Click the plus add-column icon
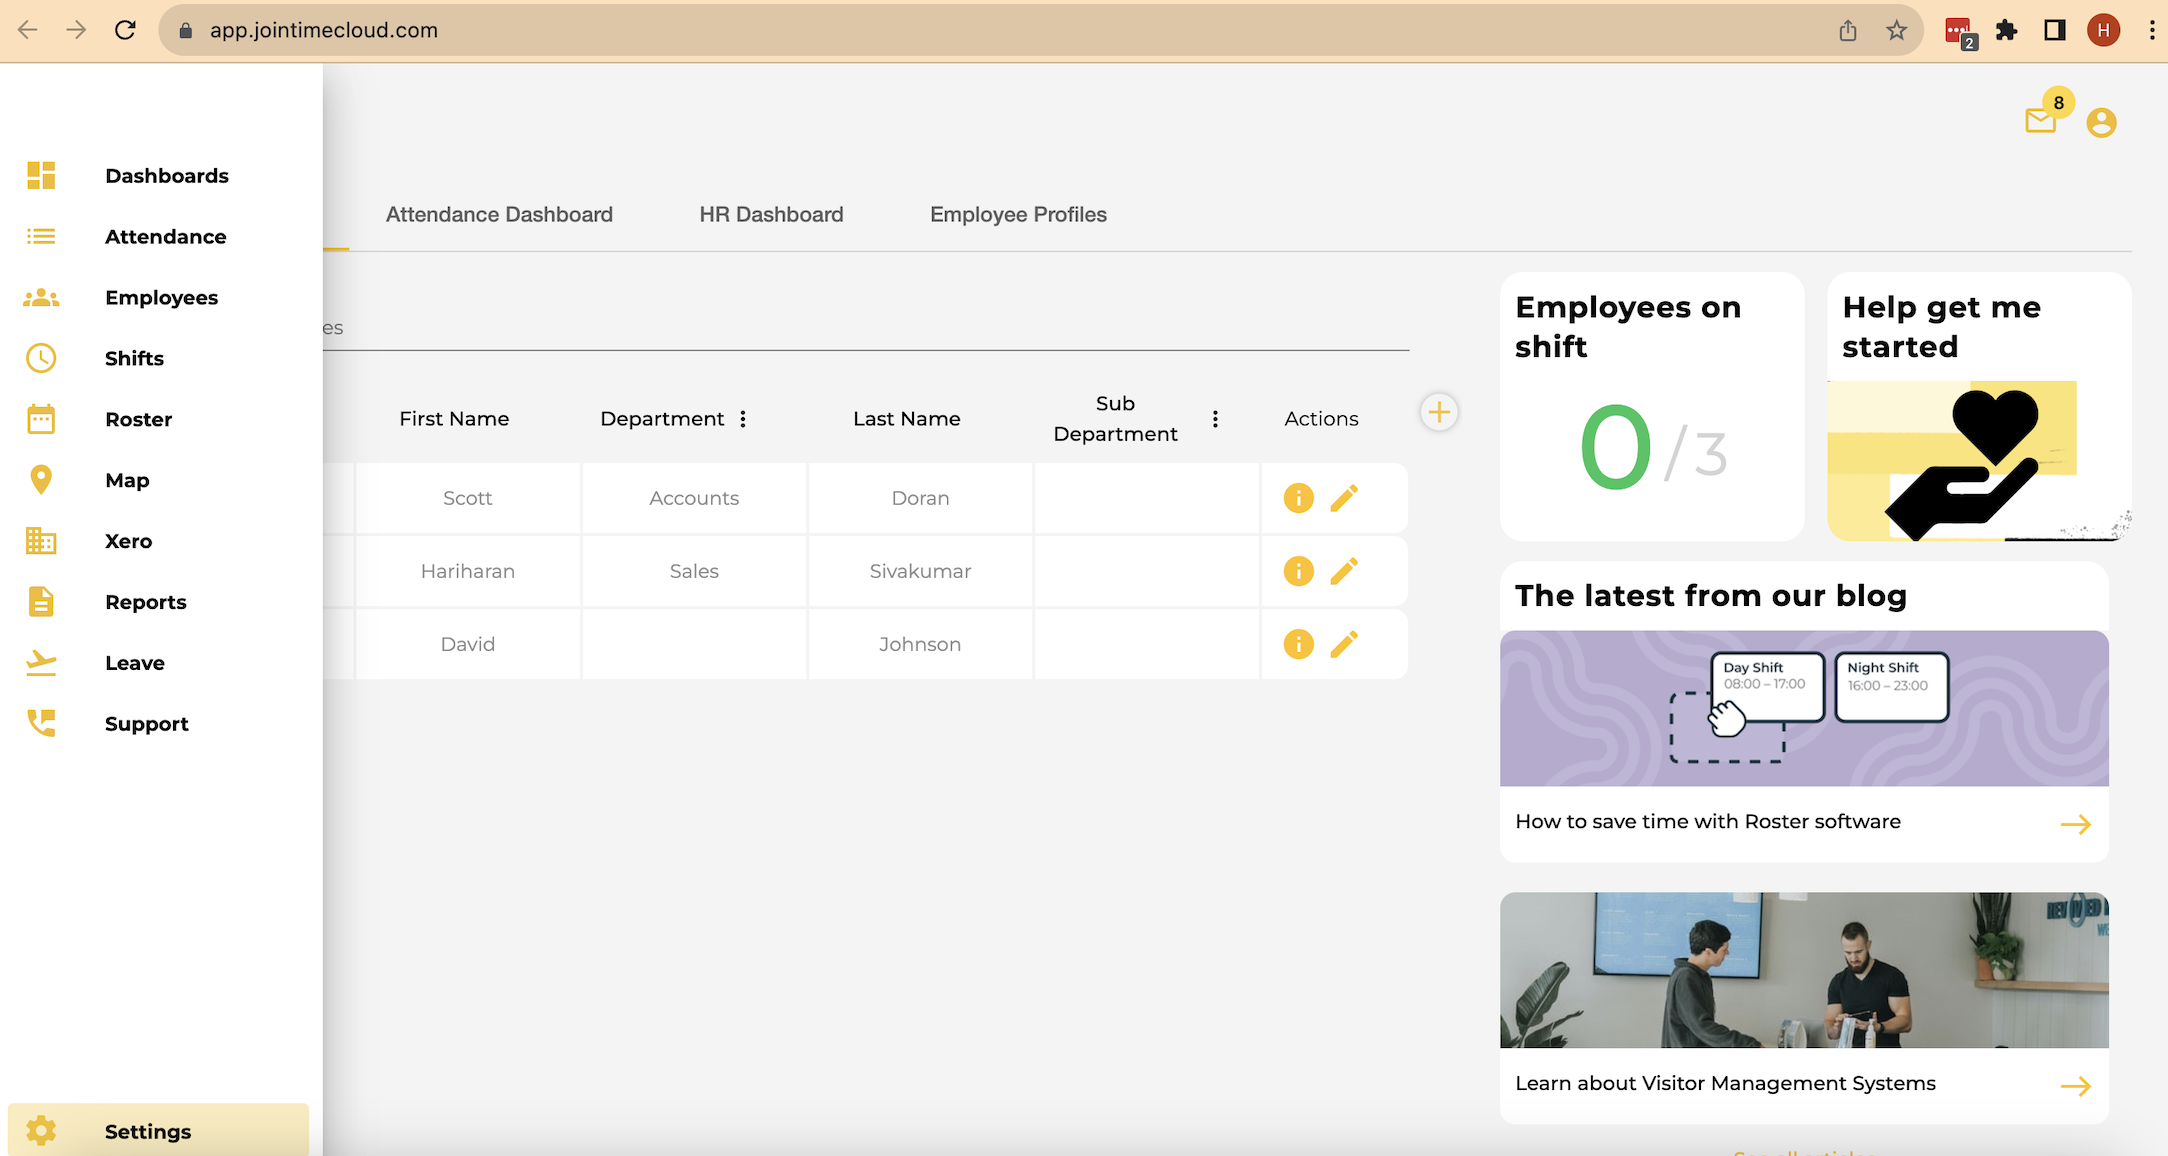The width and height of the screenshot is (2168, 1156). point(1439,412)
